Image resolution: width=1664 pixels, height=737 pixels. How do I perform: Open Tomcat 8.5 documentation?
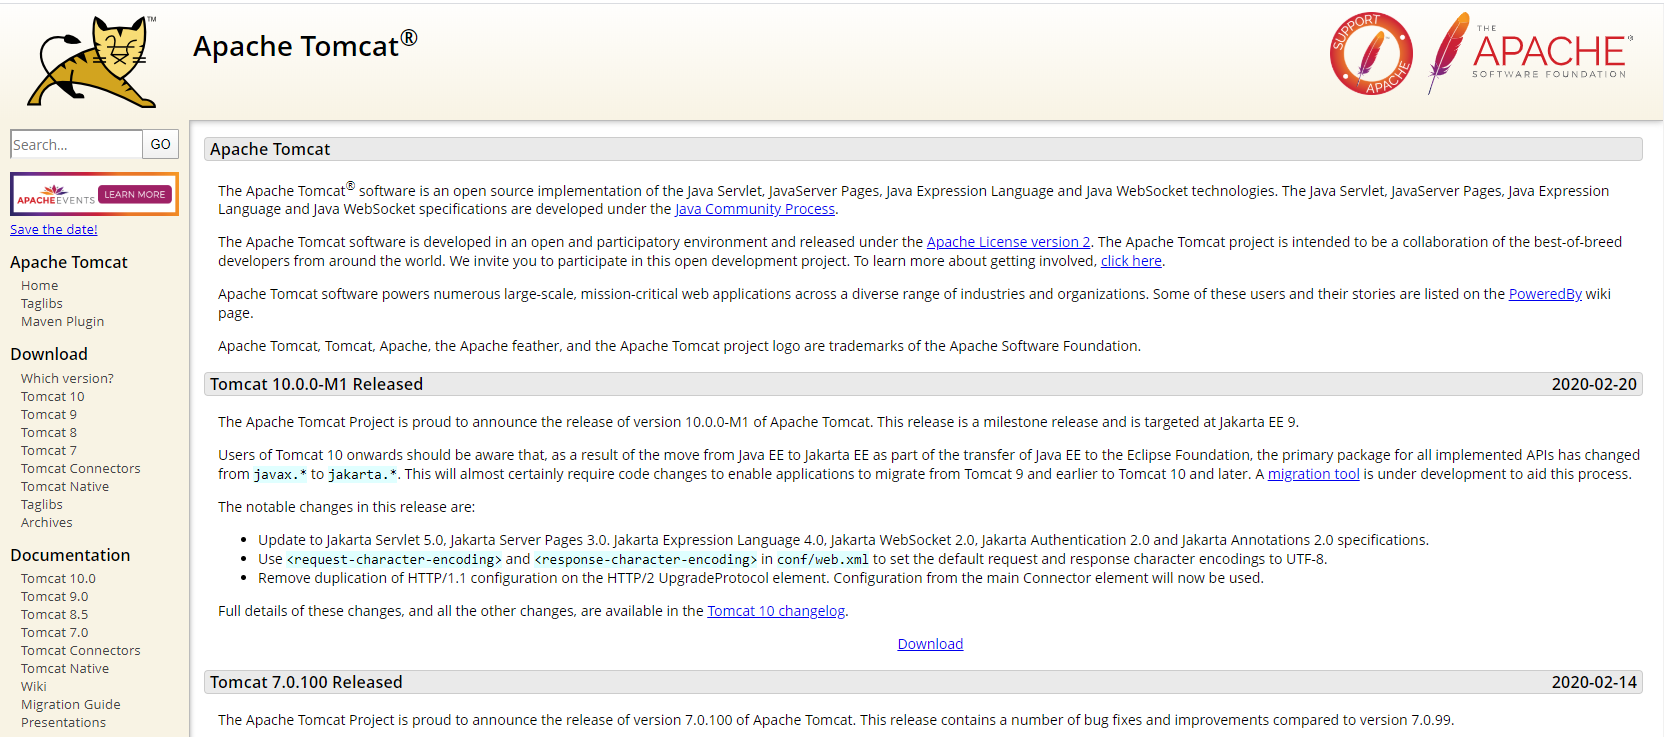[x=55, y=614]
